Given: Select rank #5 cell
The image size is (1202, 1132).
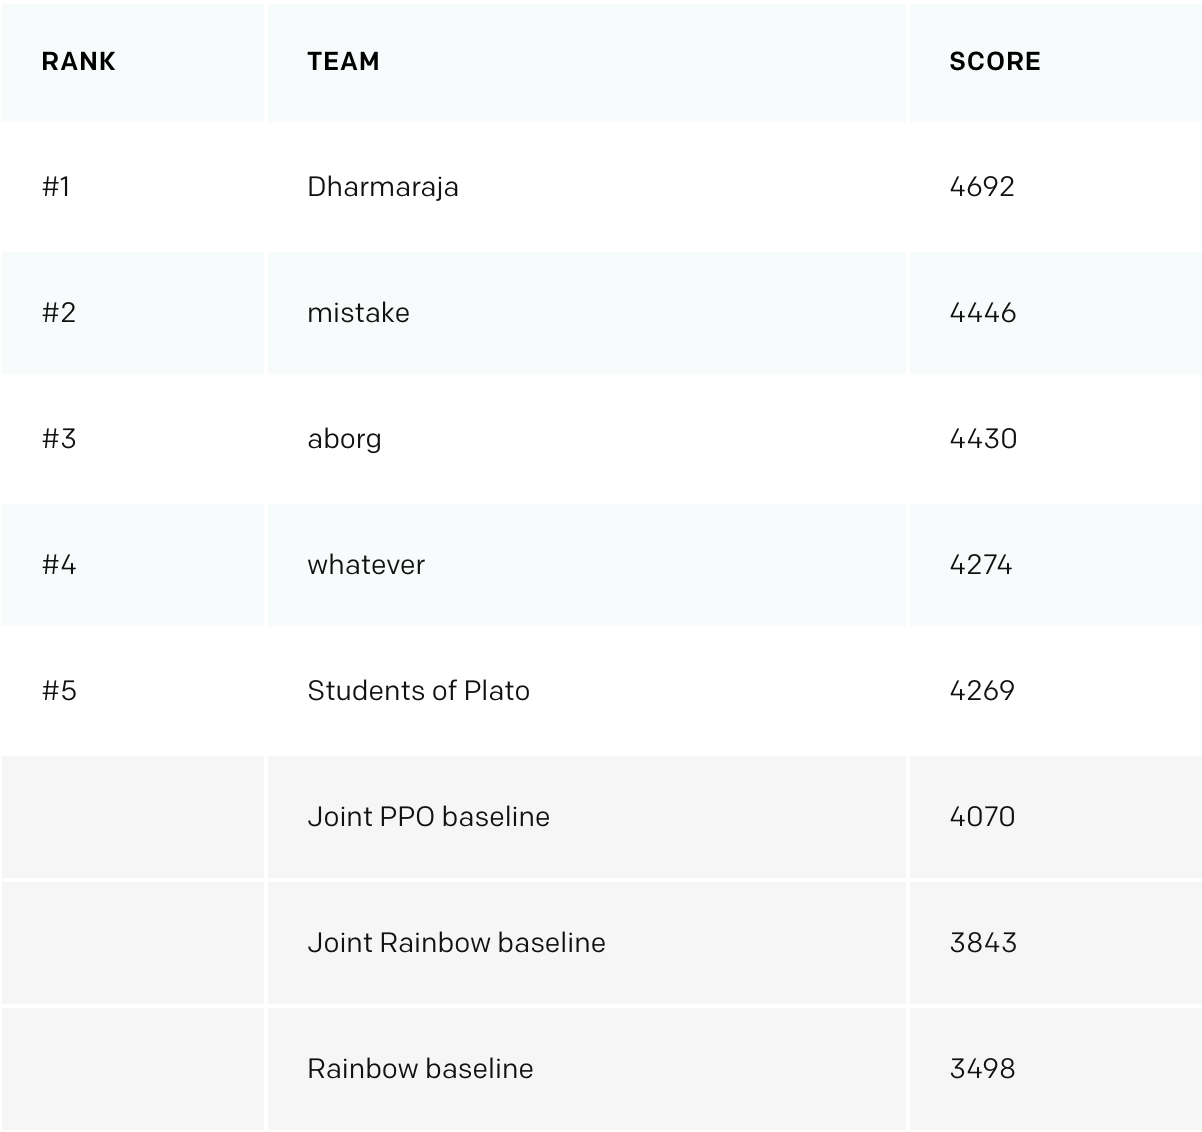Looking at the screenshot, I should click(59, 691).
